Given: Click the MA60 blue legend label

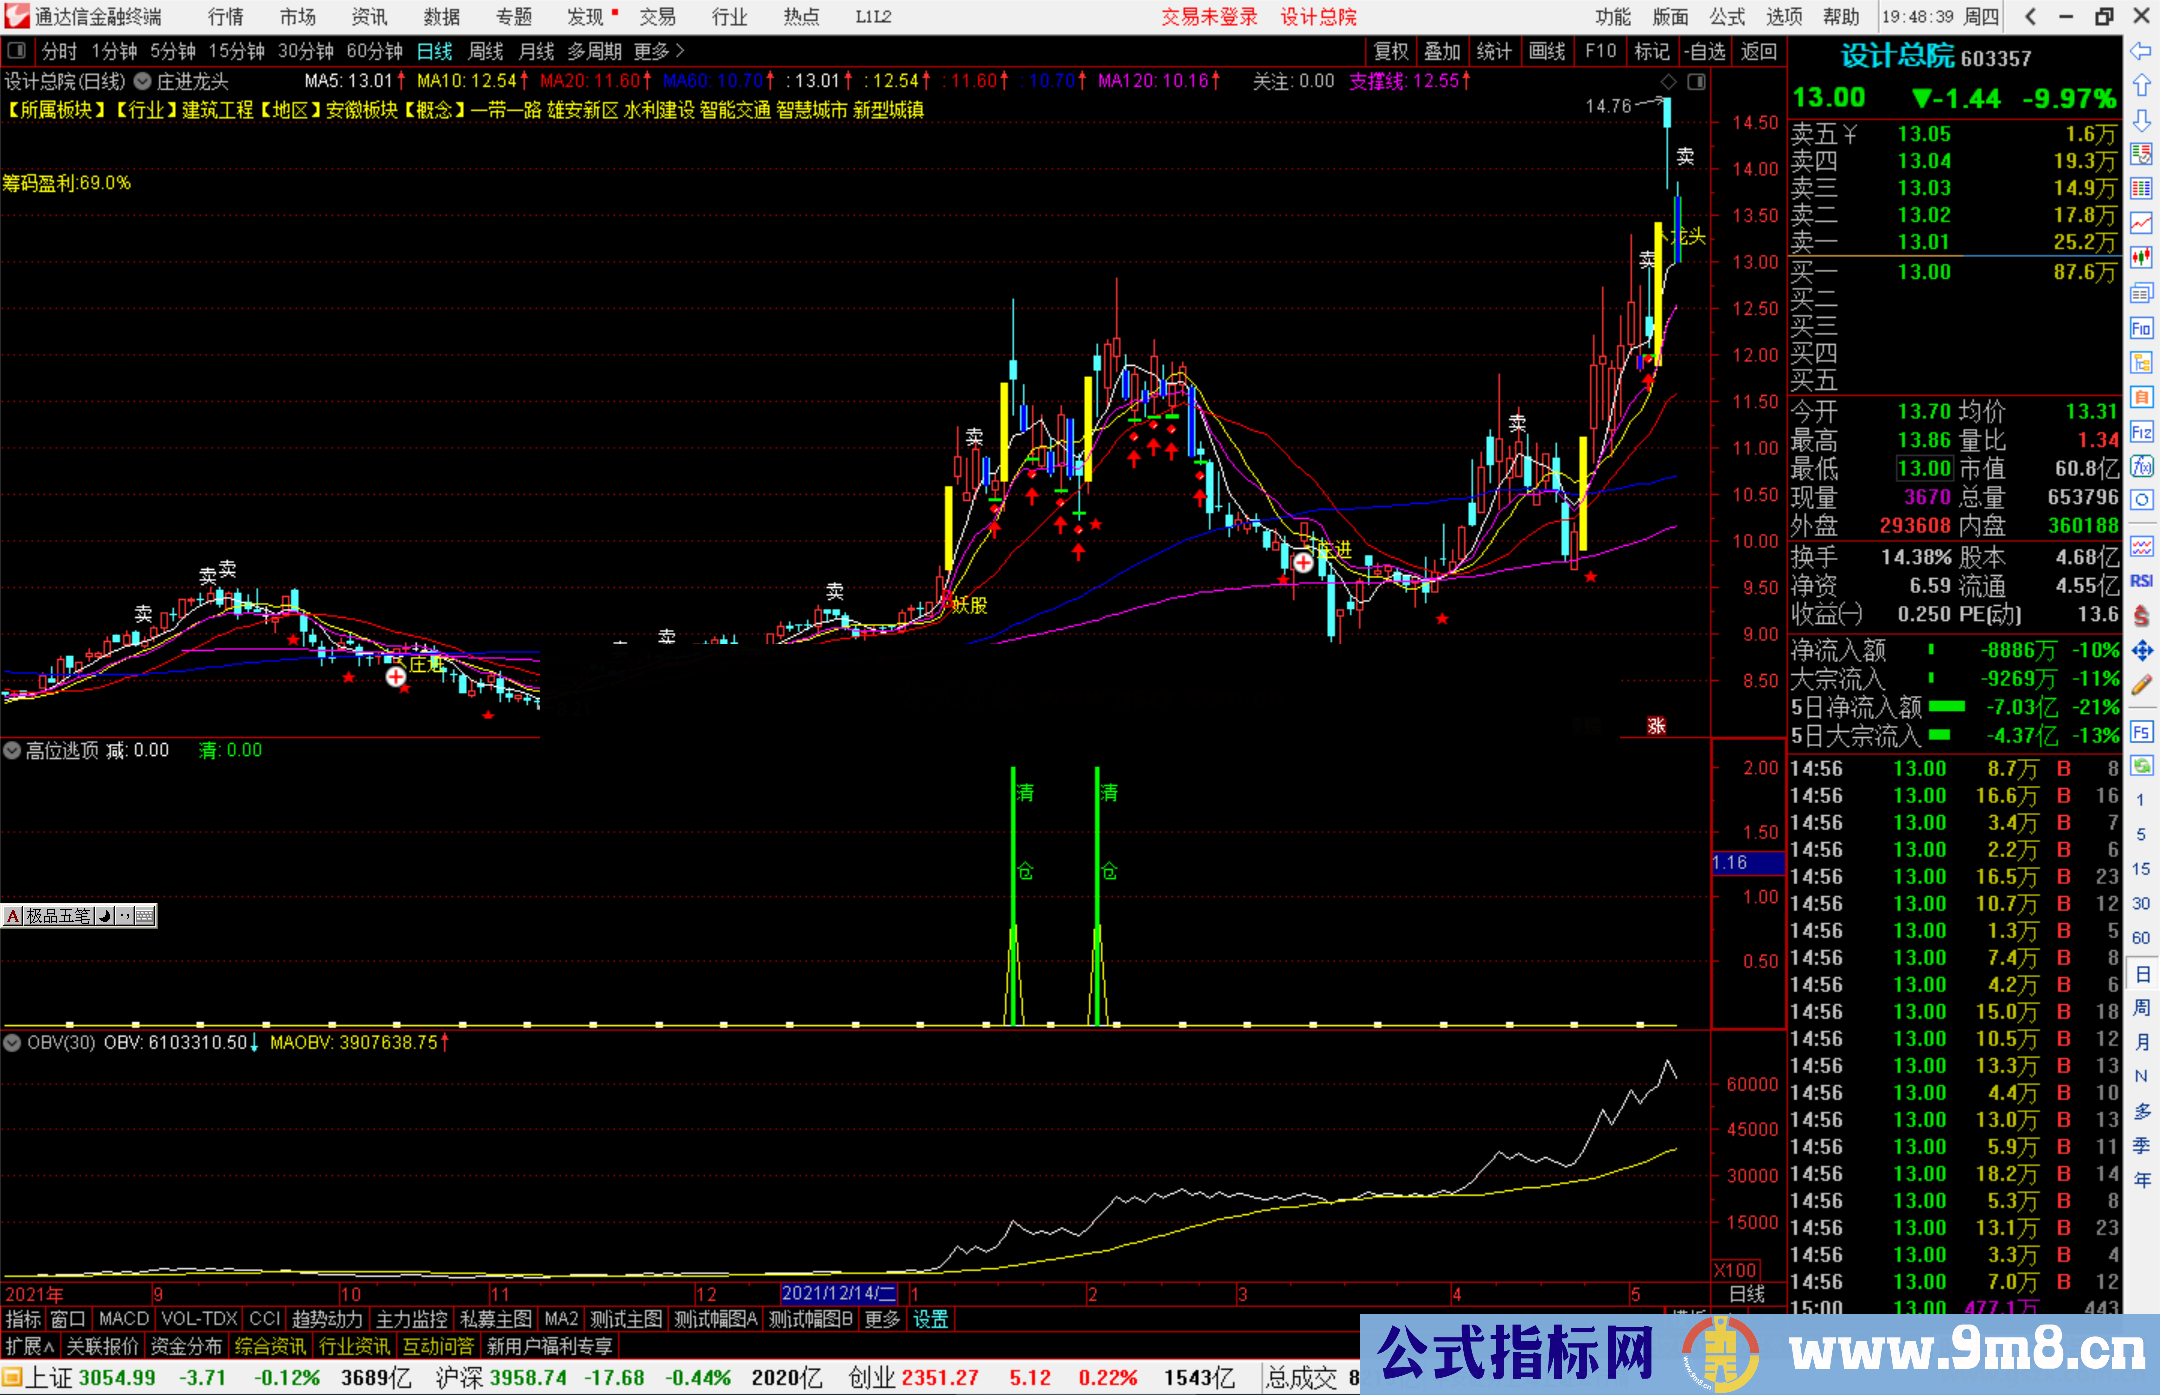Looking at the screenshot, I should pos(712,81).
